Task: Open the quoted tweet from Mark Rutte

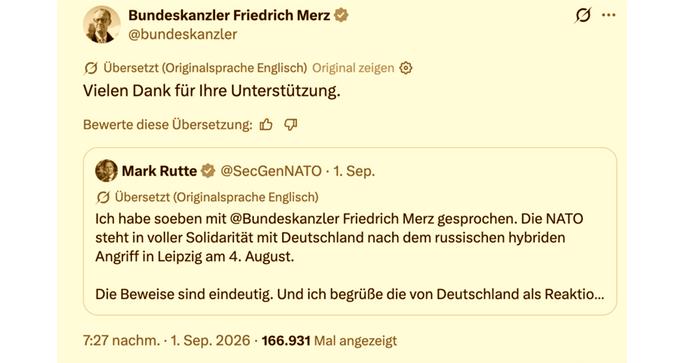Action: point(350,231)
